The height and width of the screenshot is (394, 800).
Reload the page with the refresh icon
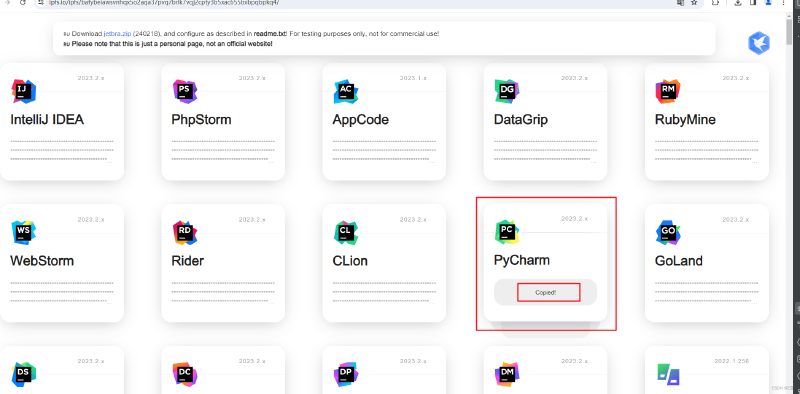(x=23, y=3)
